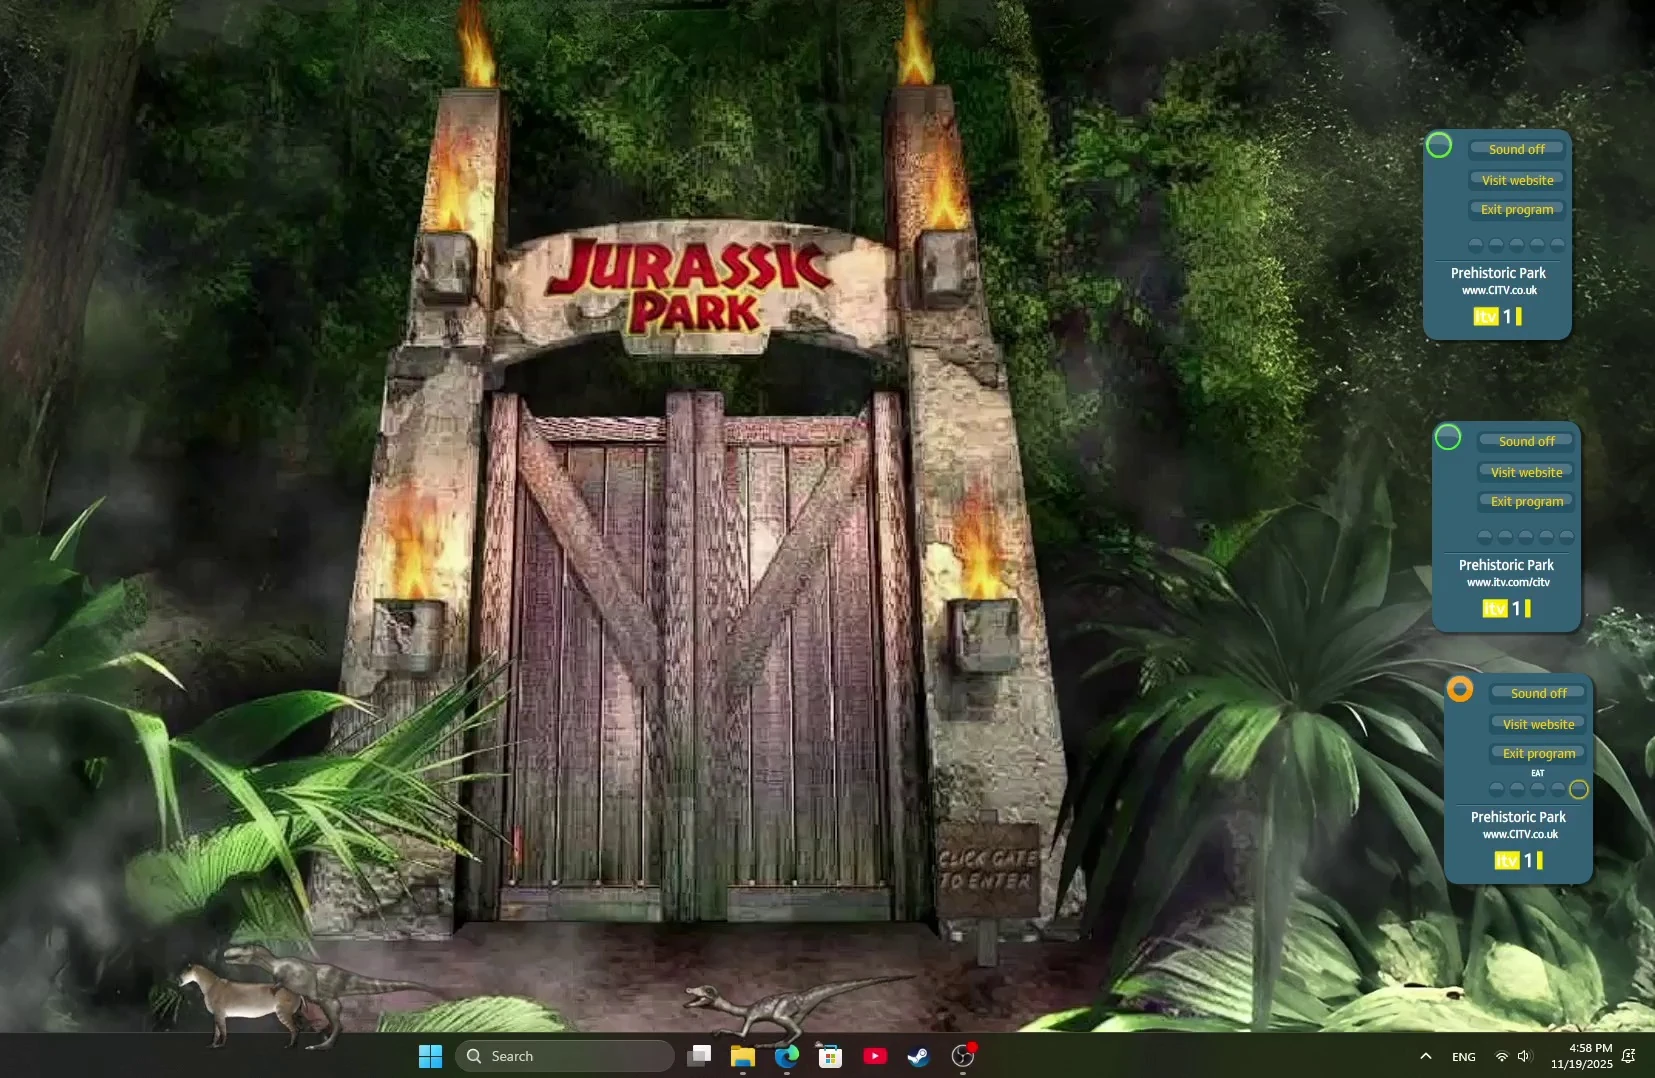Click Exit program in the itv.com/citv widget

pos(1527,501)
